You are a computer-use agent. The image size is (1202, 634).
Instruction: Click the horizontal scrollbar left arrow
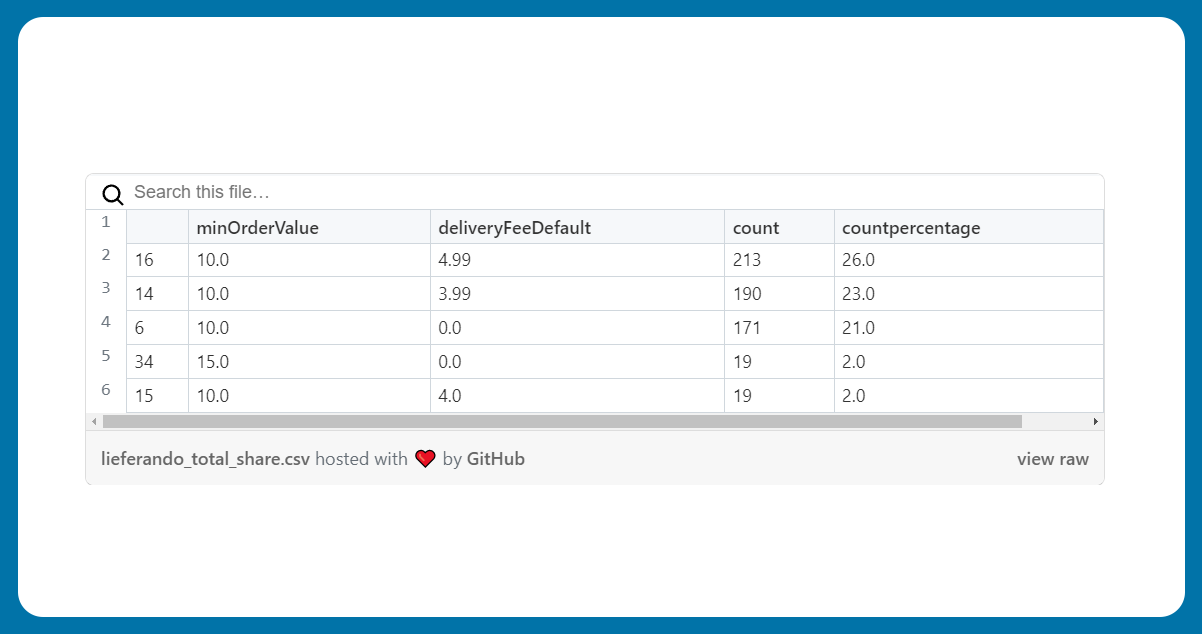(95, 422)
